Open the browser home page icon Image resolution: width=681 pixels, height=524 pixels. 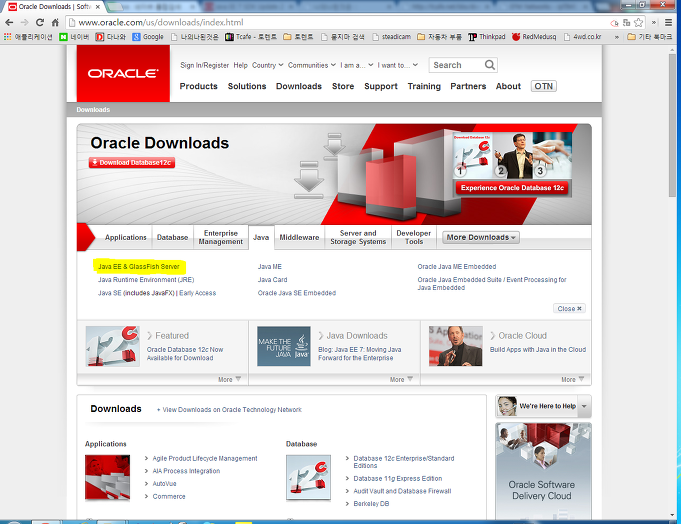point(55,23)
